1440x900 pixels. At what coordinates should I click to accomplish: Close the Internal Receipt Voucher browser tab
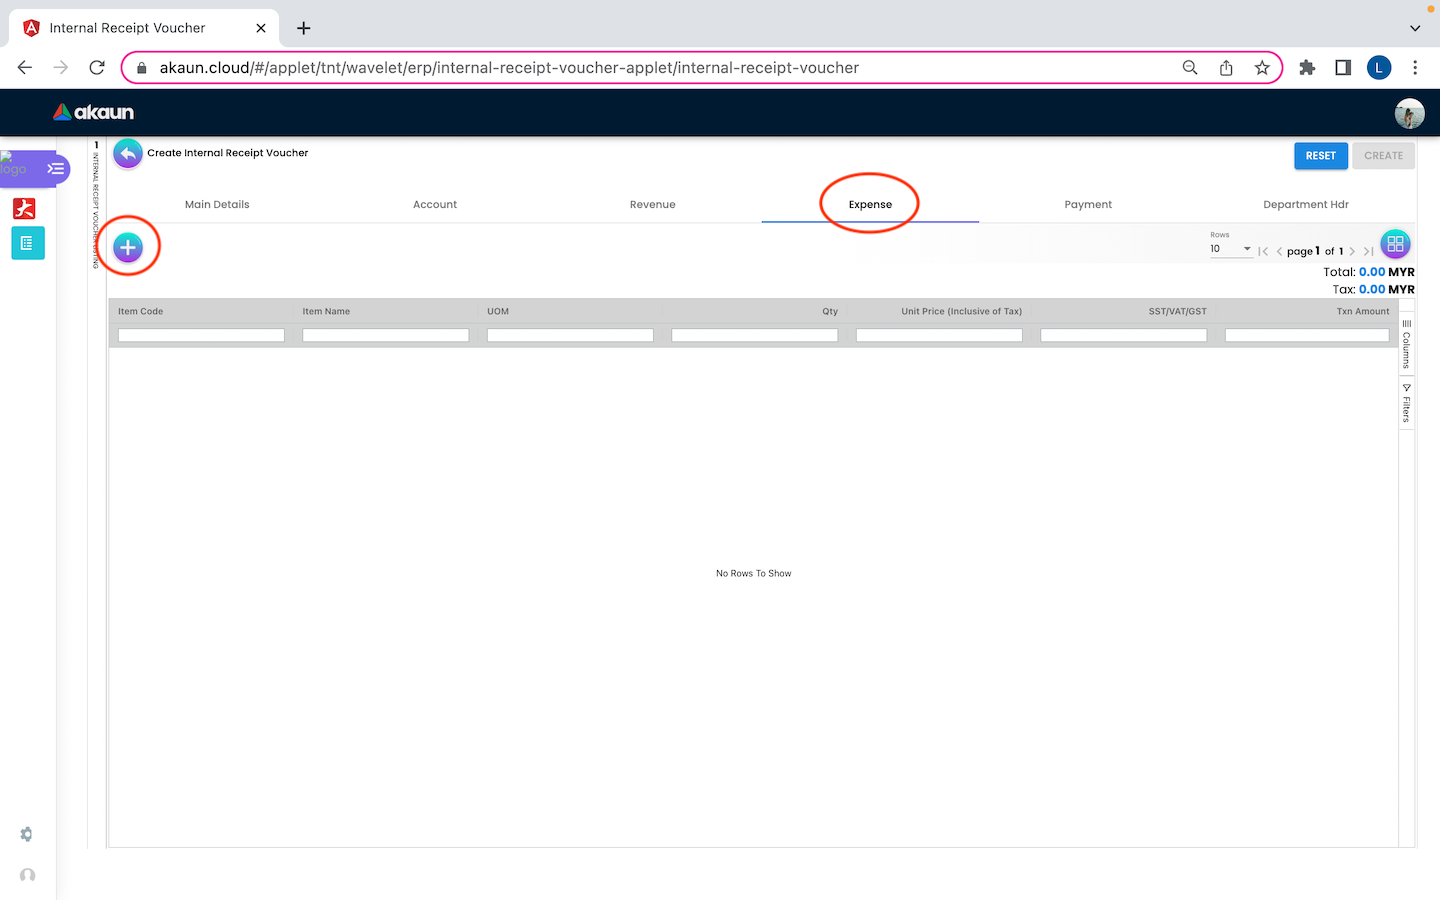pyautogui.click(x=261, y=28)
